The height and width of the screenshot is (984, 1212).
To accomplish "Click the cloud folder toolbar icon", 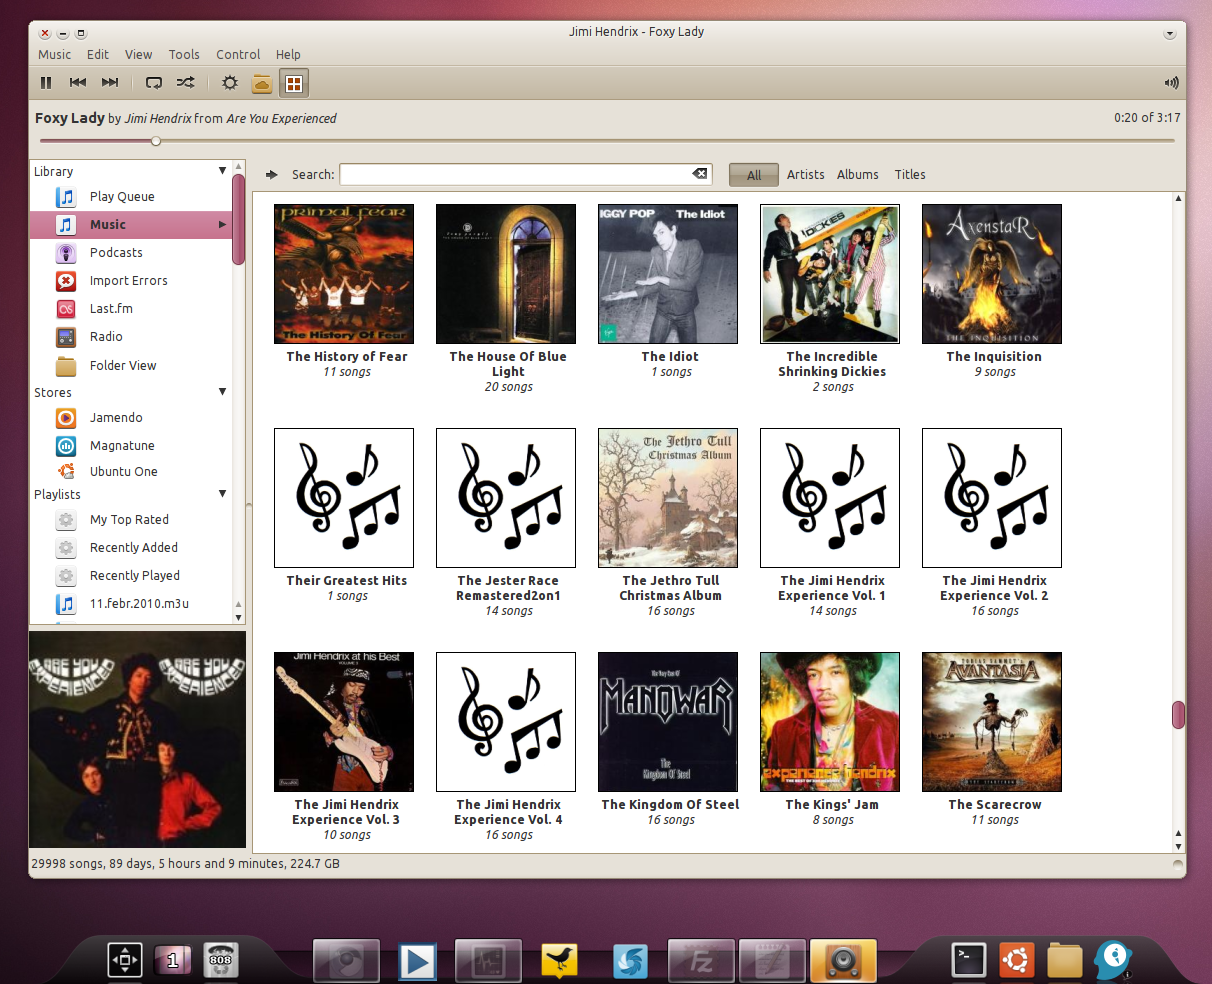I will (x=261, y=84).
